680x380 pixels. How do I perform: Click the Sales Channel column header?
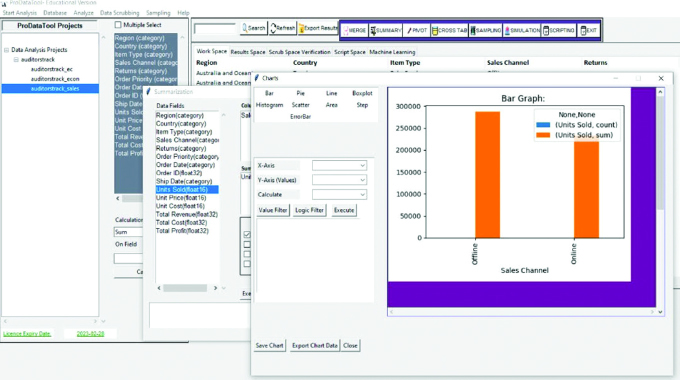coord(508,63)
